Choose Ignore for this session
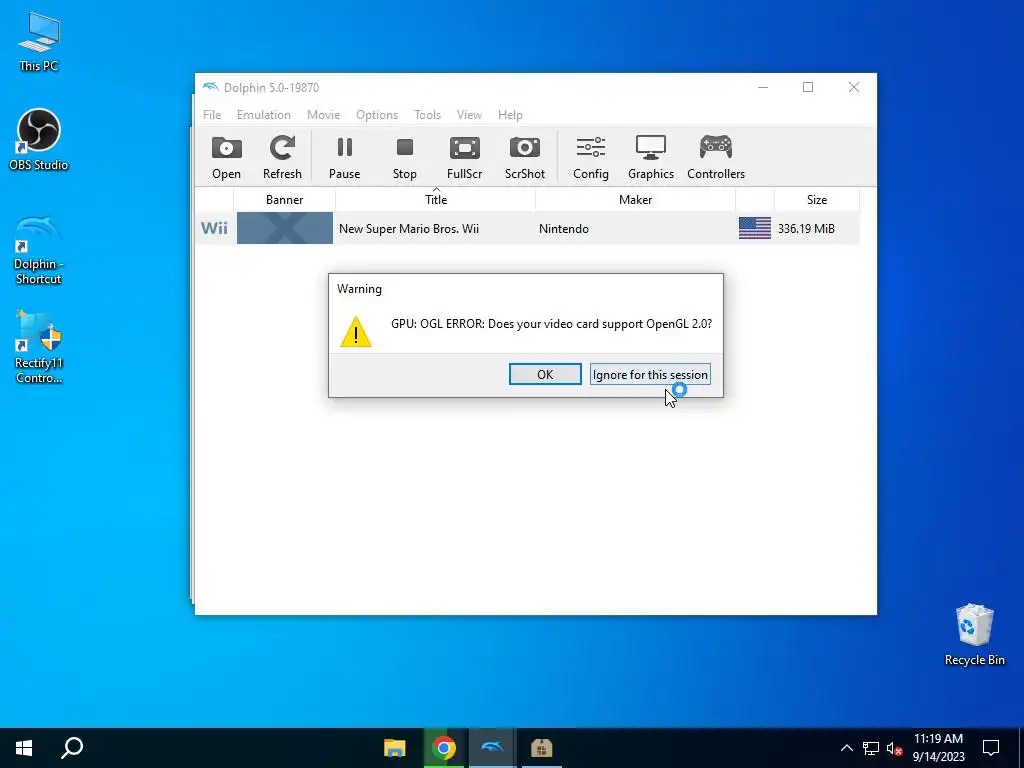This screenshot has width=1024, height=768. pos(650,374)
